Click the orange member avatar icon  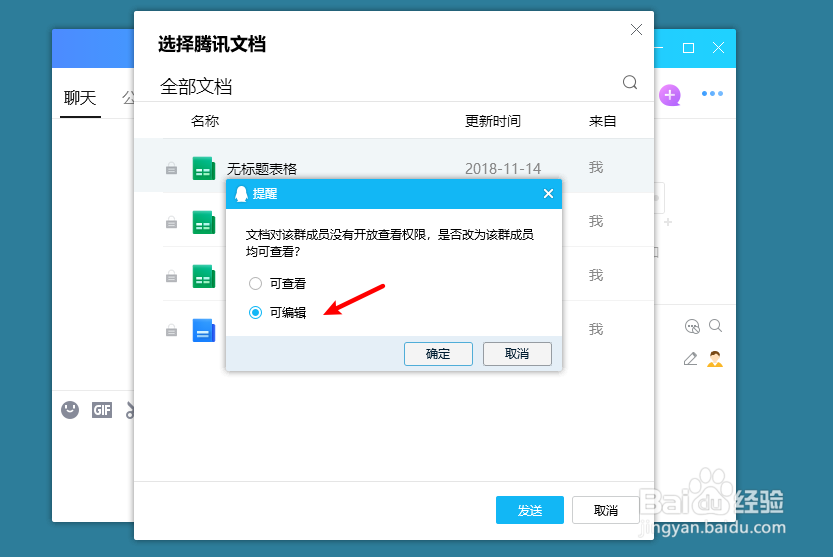[x=715, y=359]
